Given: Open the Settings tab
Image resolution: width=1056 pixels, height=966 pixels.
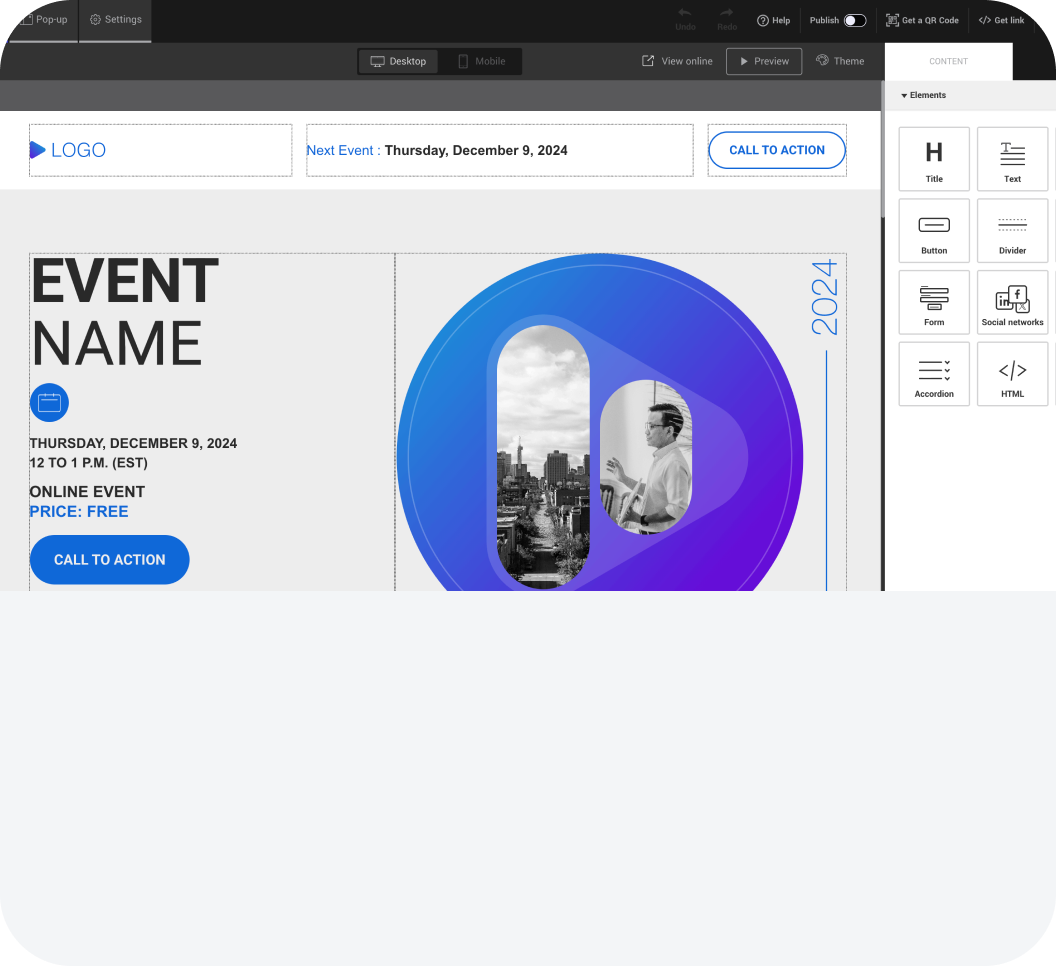Looking at the screenshot, I should point(115,20).
